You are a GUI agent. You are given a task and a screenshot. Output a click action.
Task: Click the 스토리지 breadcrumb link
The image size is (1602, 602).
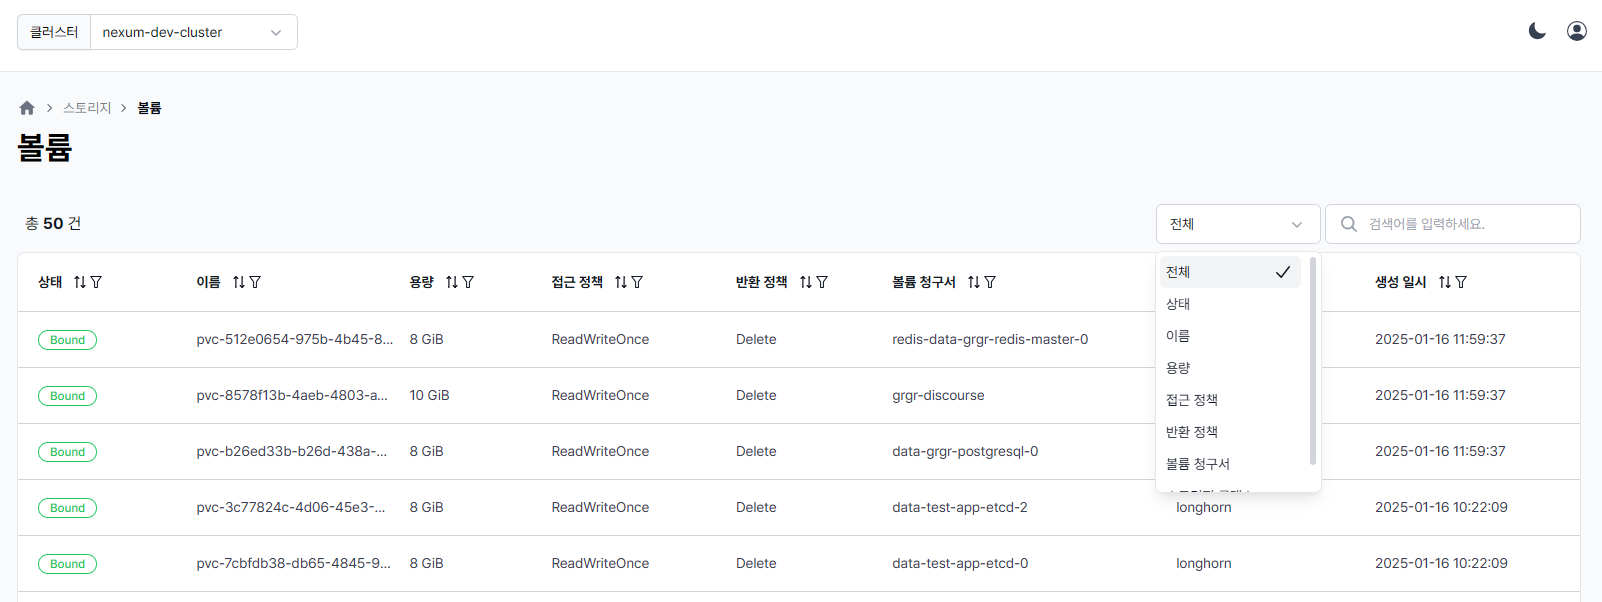coord(87,108)
